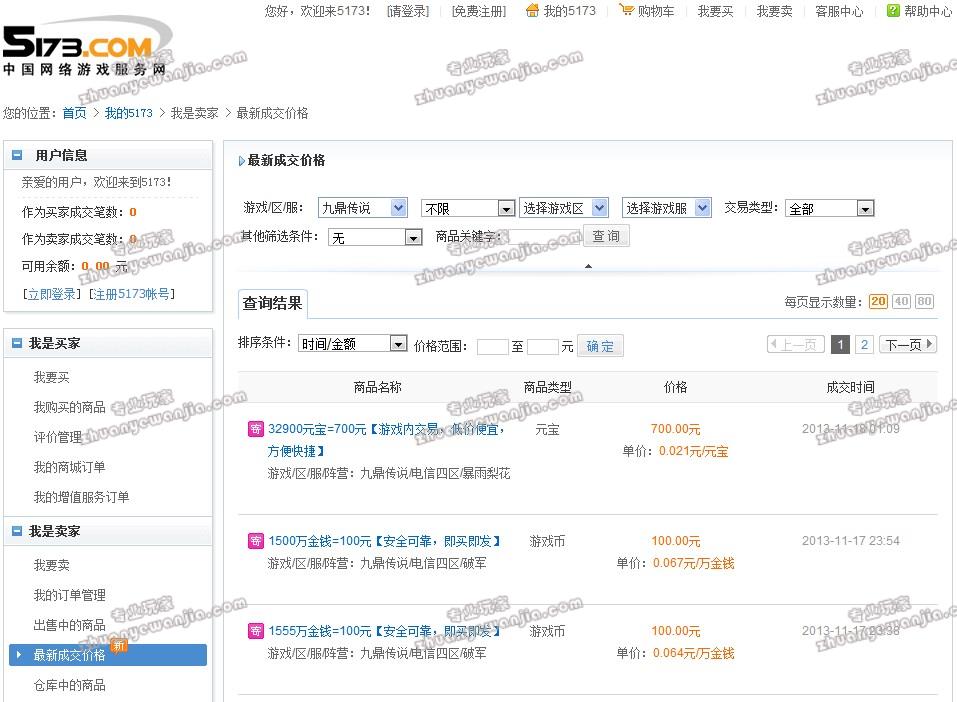Open the 选择游戏服 dropdown
This screenshot has width=957, height=702.
667,208
